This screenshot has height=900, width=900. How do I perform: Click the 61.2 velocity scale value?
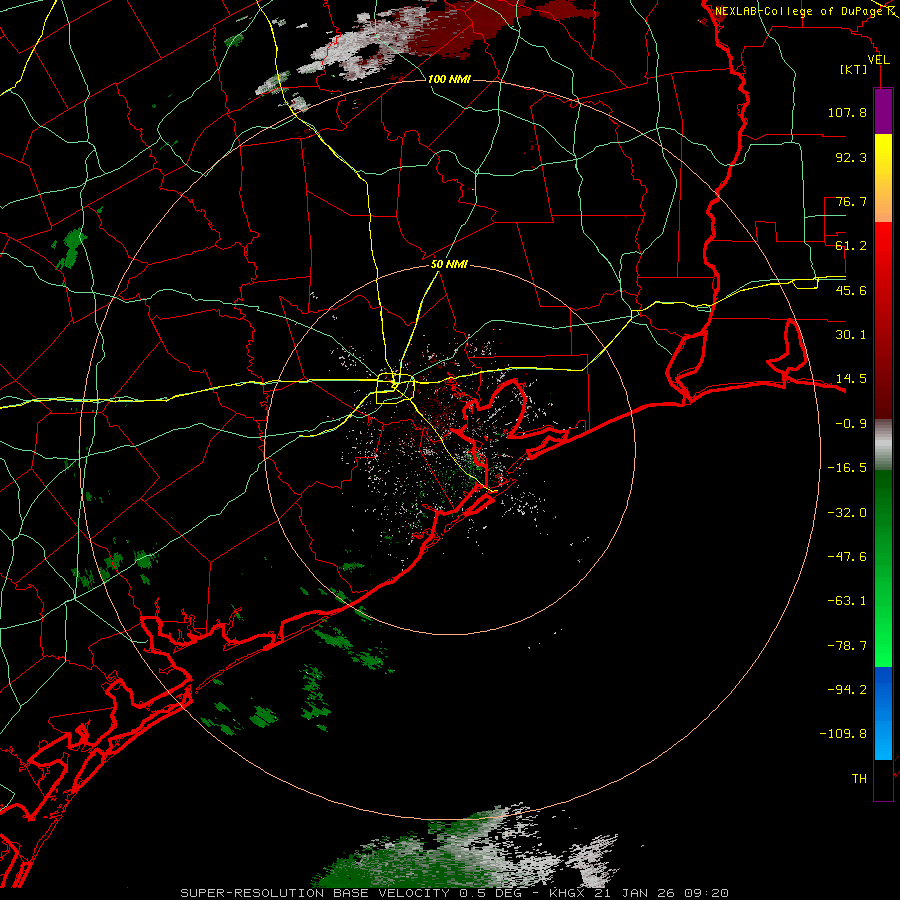tap(851, 246)
